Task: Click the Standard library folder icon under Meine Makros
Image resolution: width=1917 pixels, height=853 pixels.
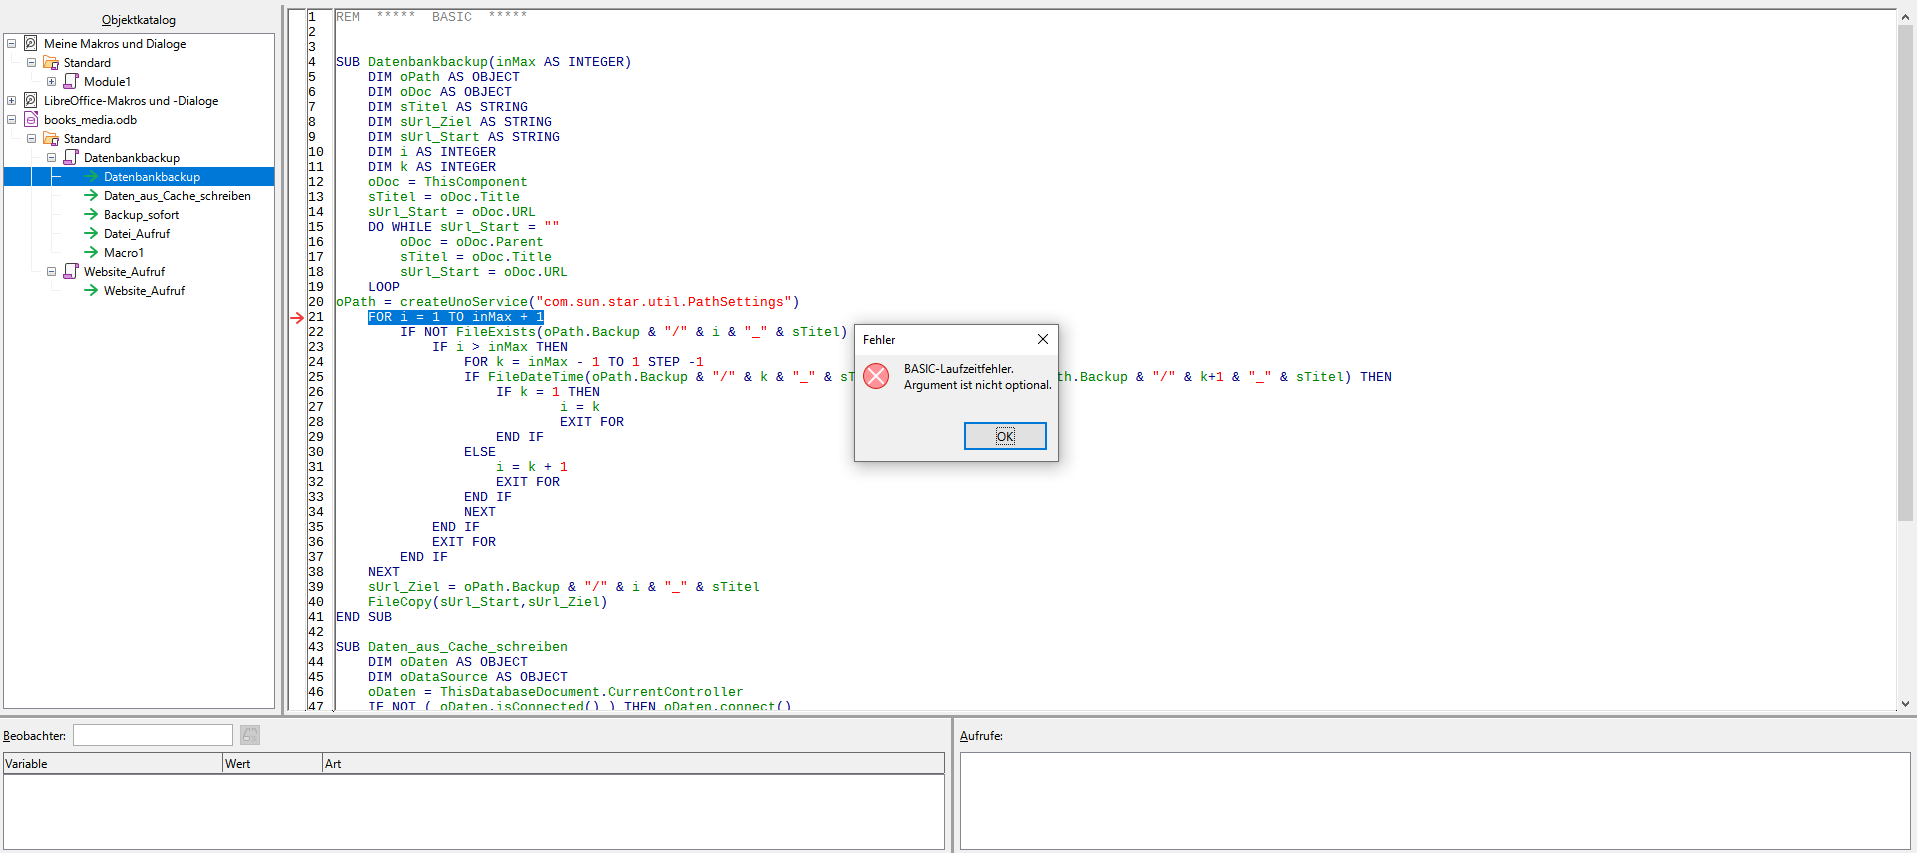Action: click(x=51, y=63)
